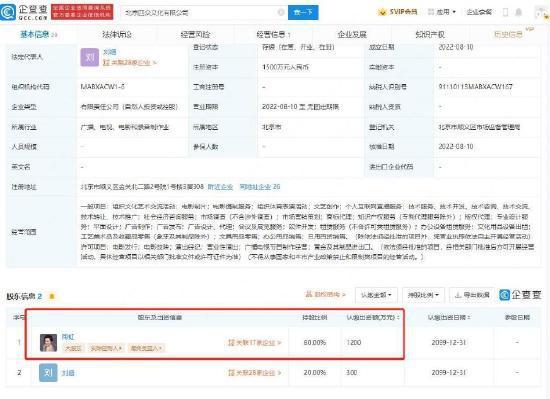
Task: Click the 20.00% shareholding cell
Action: coord(315,373)
